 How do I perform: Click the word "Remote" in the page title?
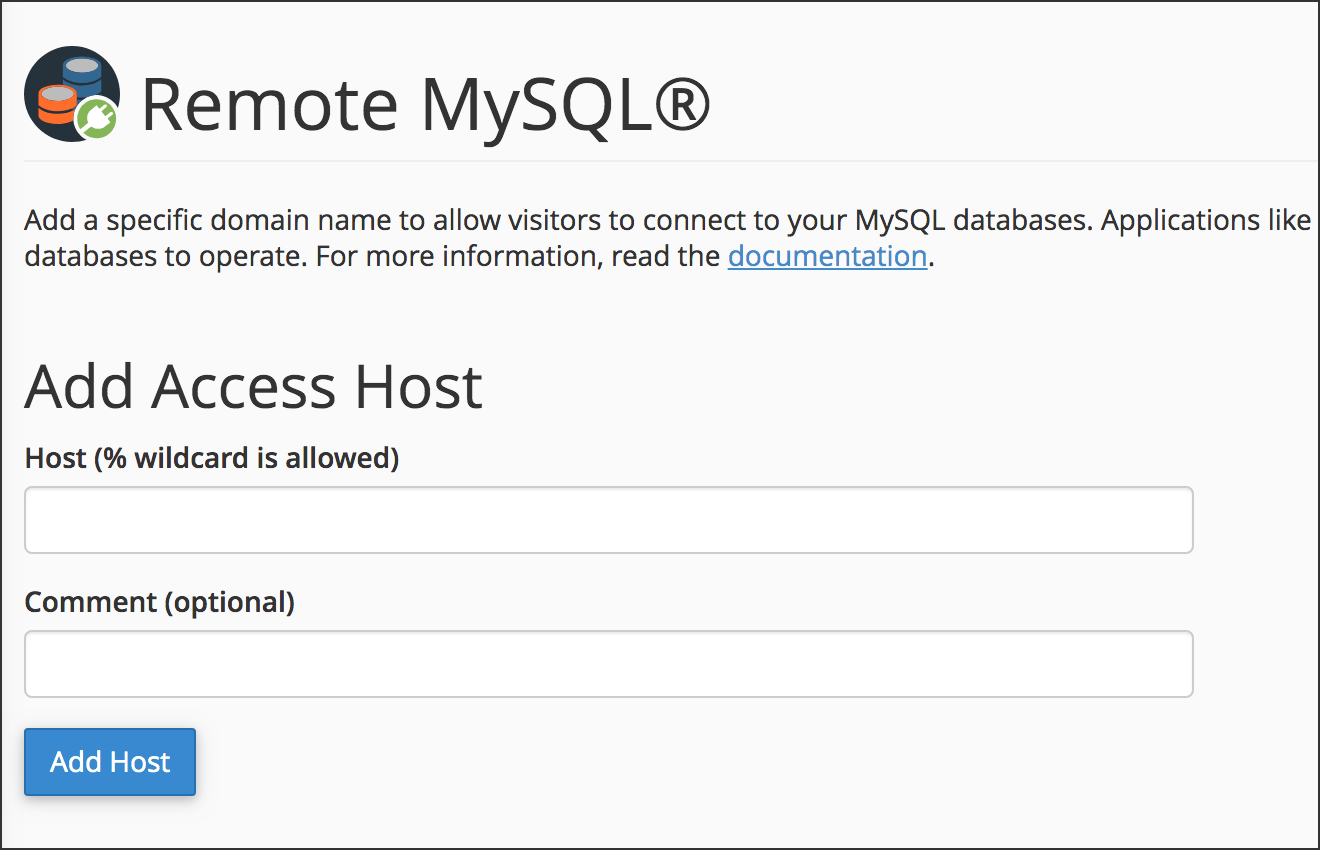point(270,103)
